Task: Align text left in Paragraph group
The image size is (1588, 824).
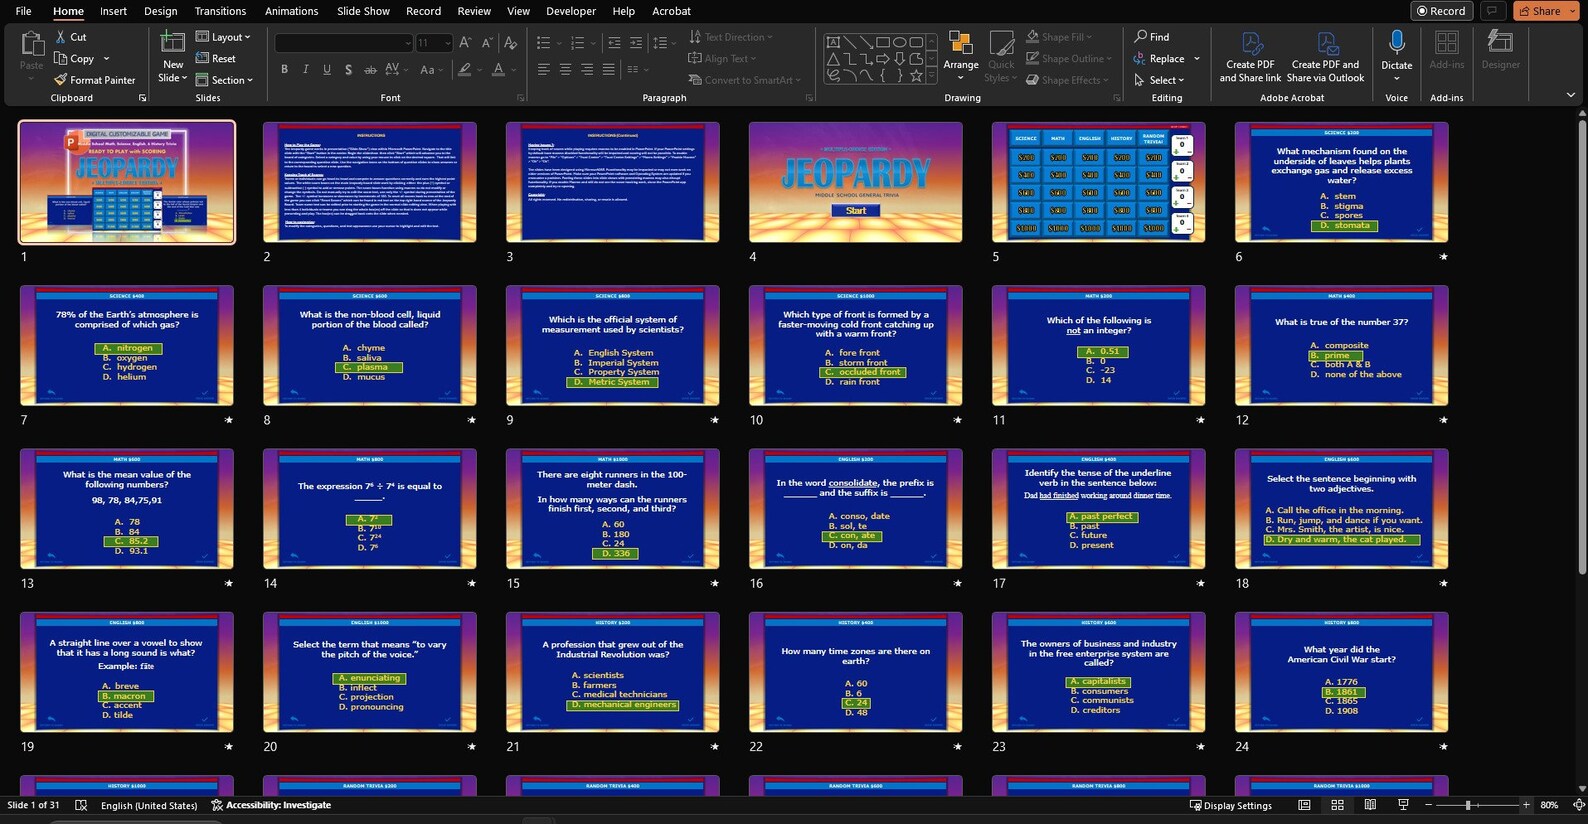Action: pyautogui.click(x=544, y=70)
